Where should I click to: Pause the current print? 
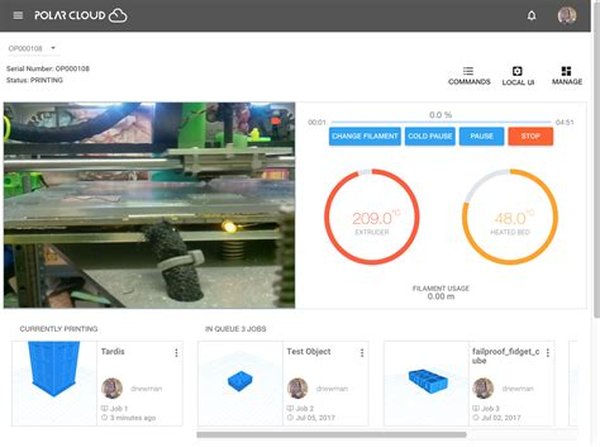point(481,136)
